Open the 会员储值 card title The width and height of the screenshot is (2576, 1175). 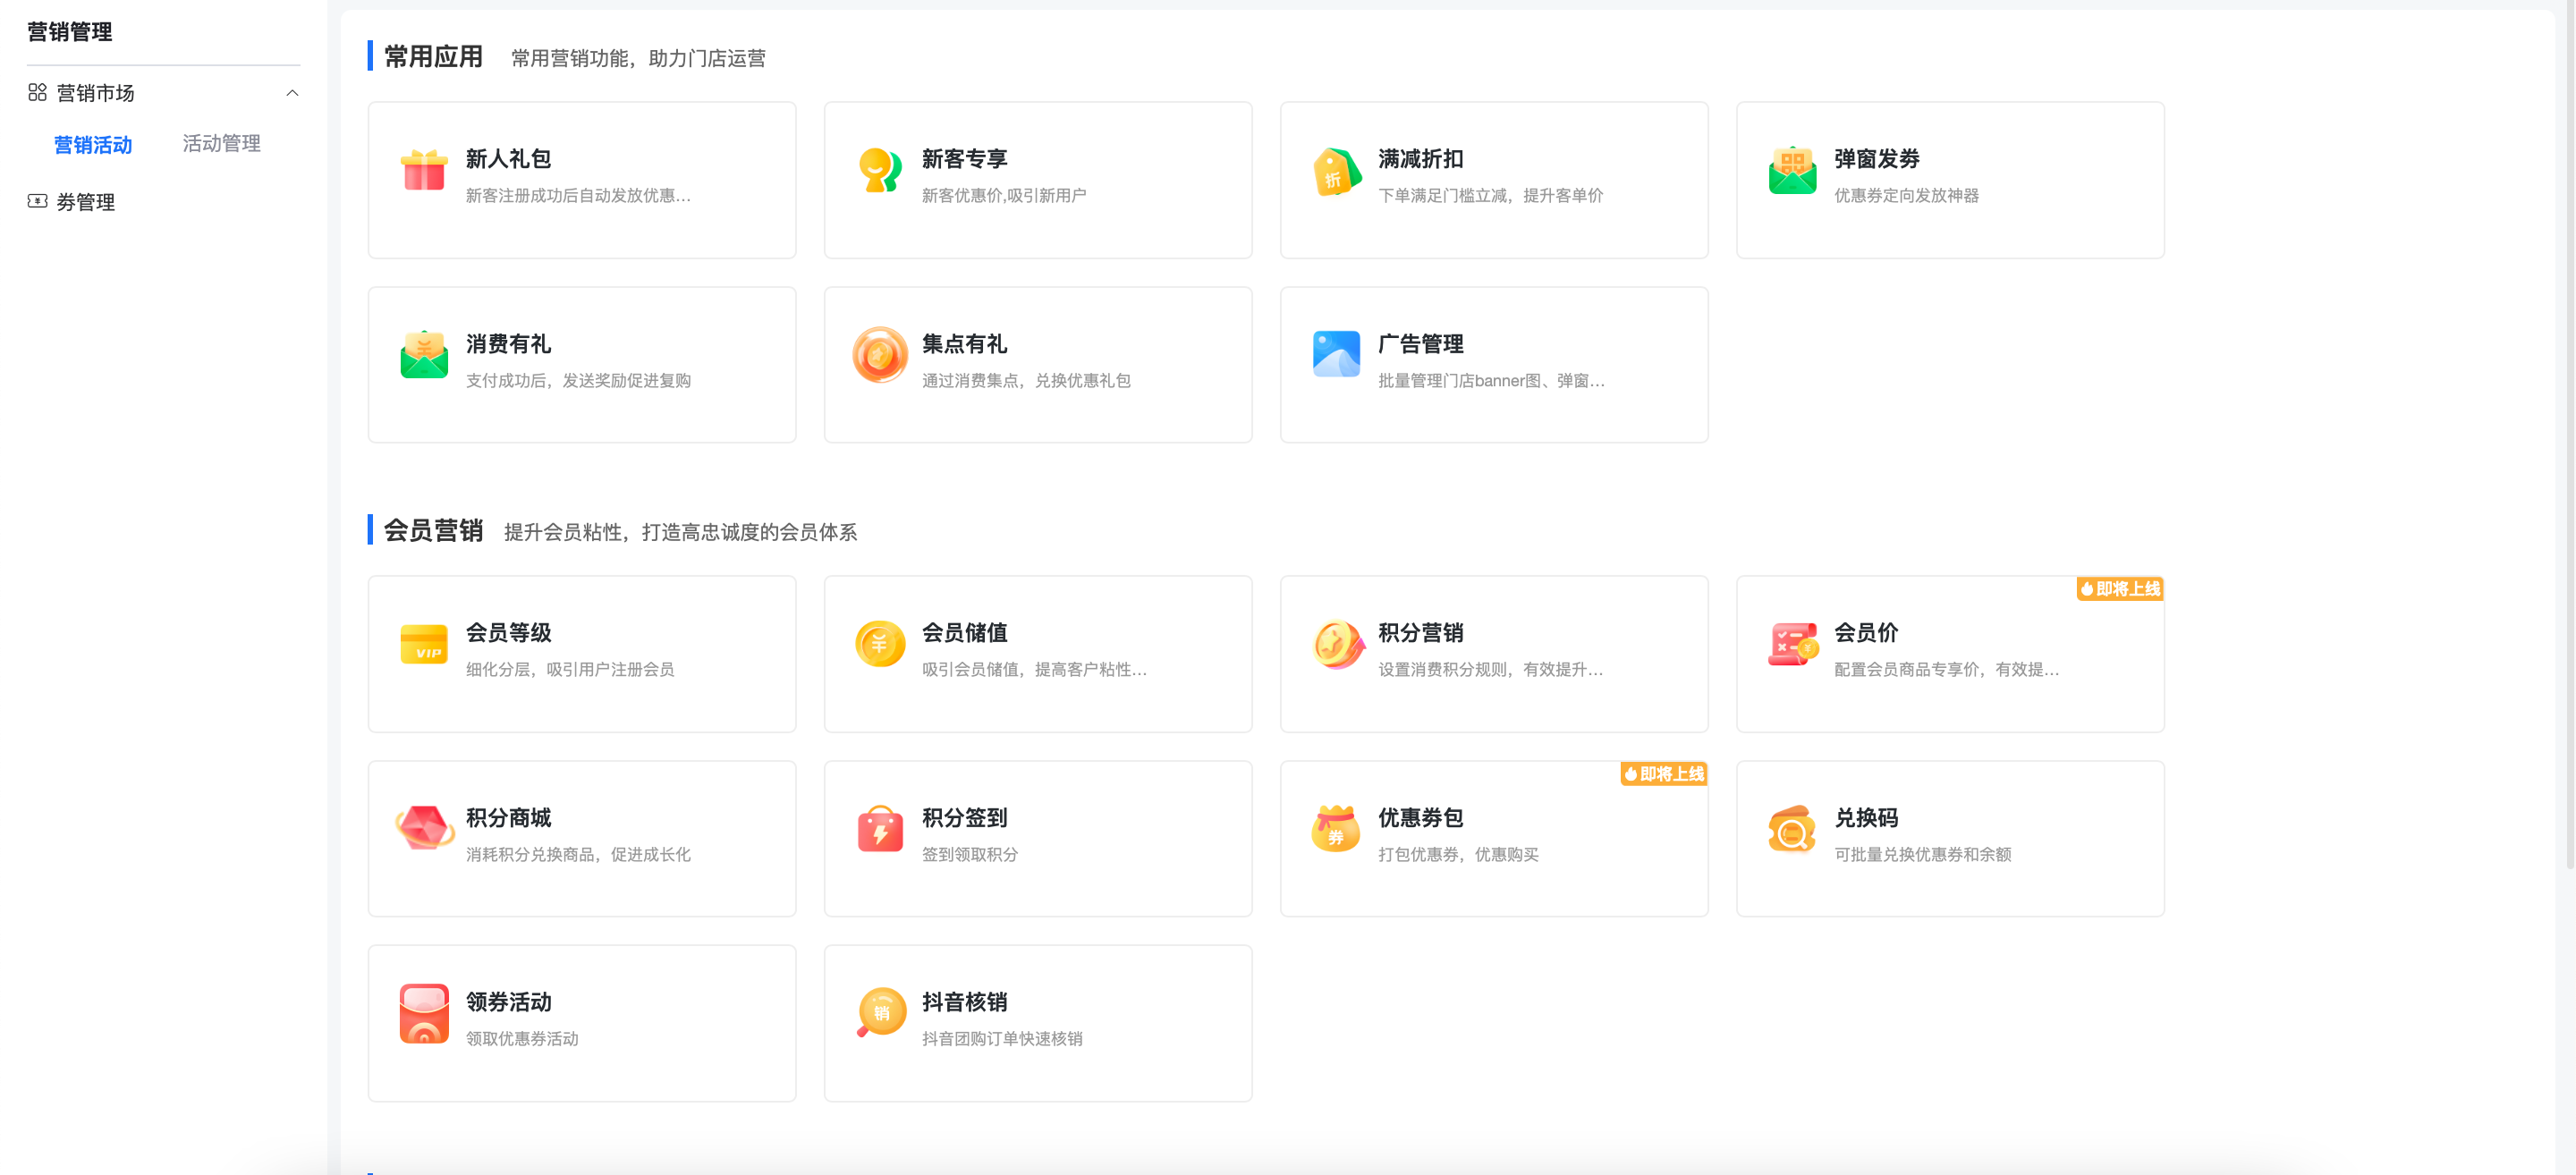click(964, 633)
